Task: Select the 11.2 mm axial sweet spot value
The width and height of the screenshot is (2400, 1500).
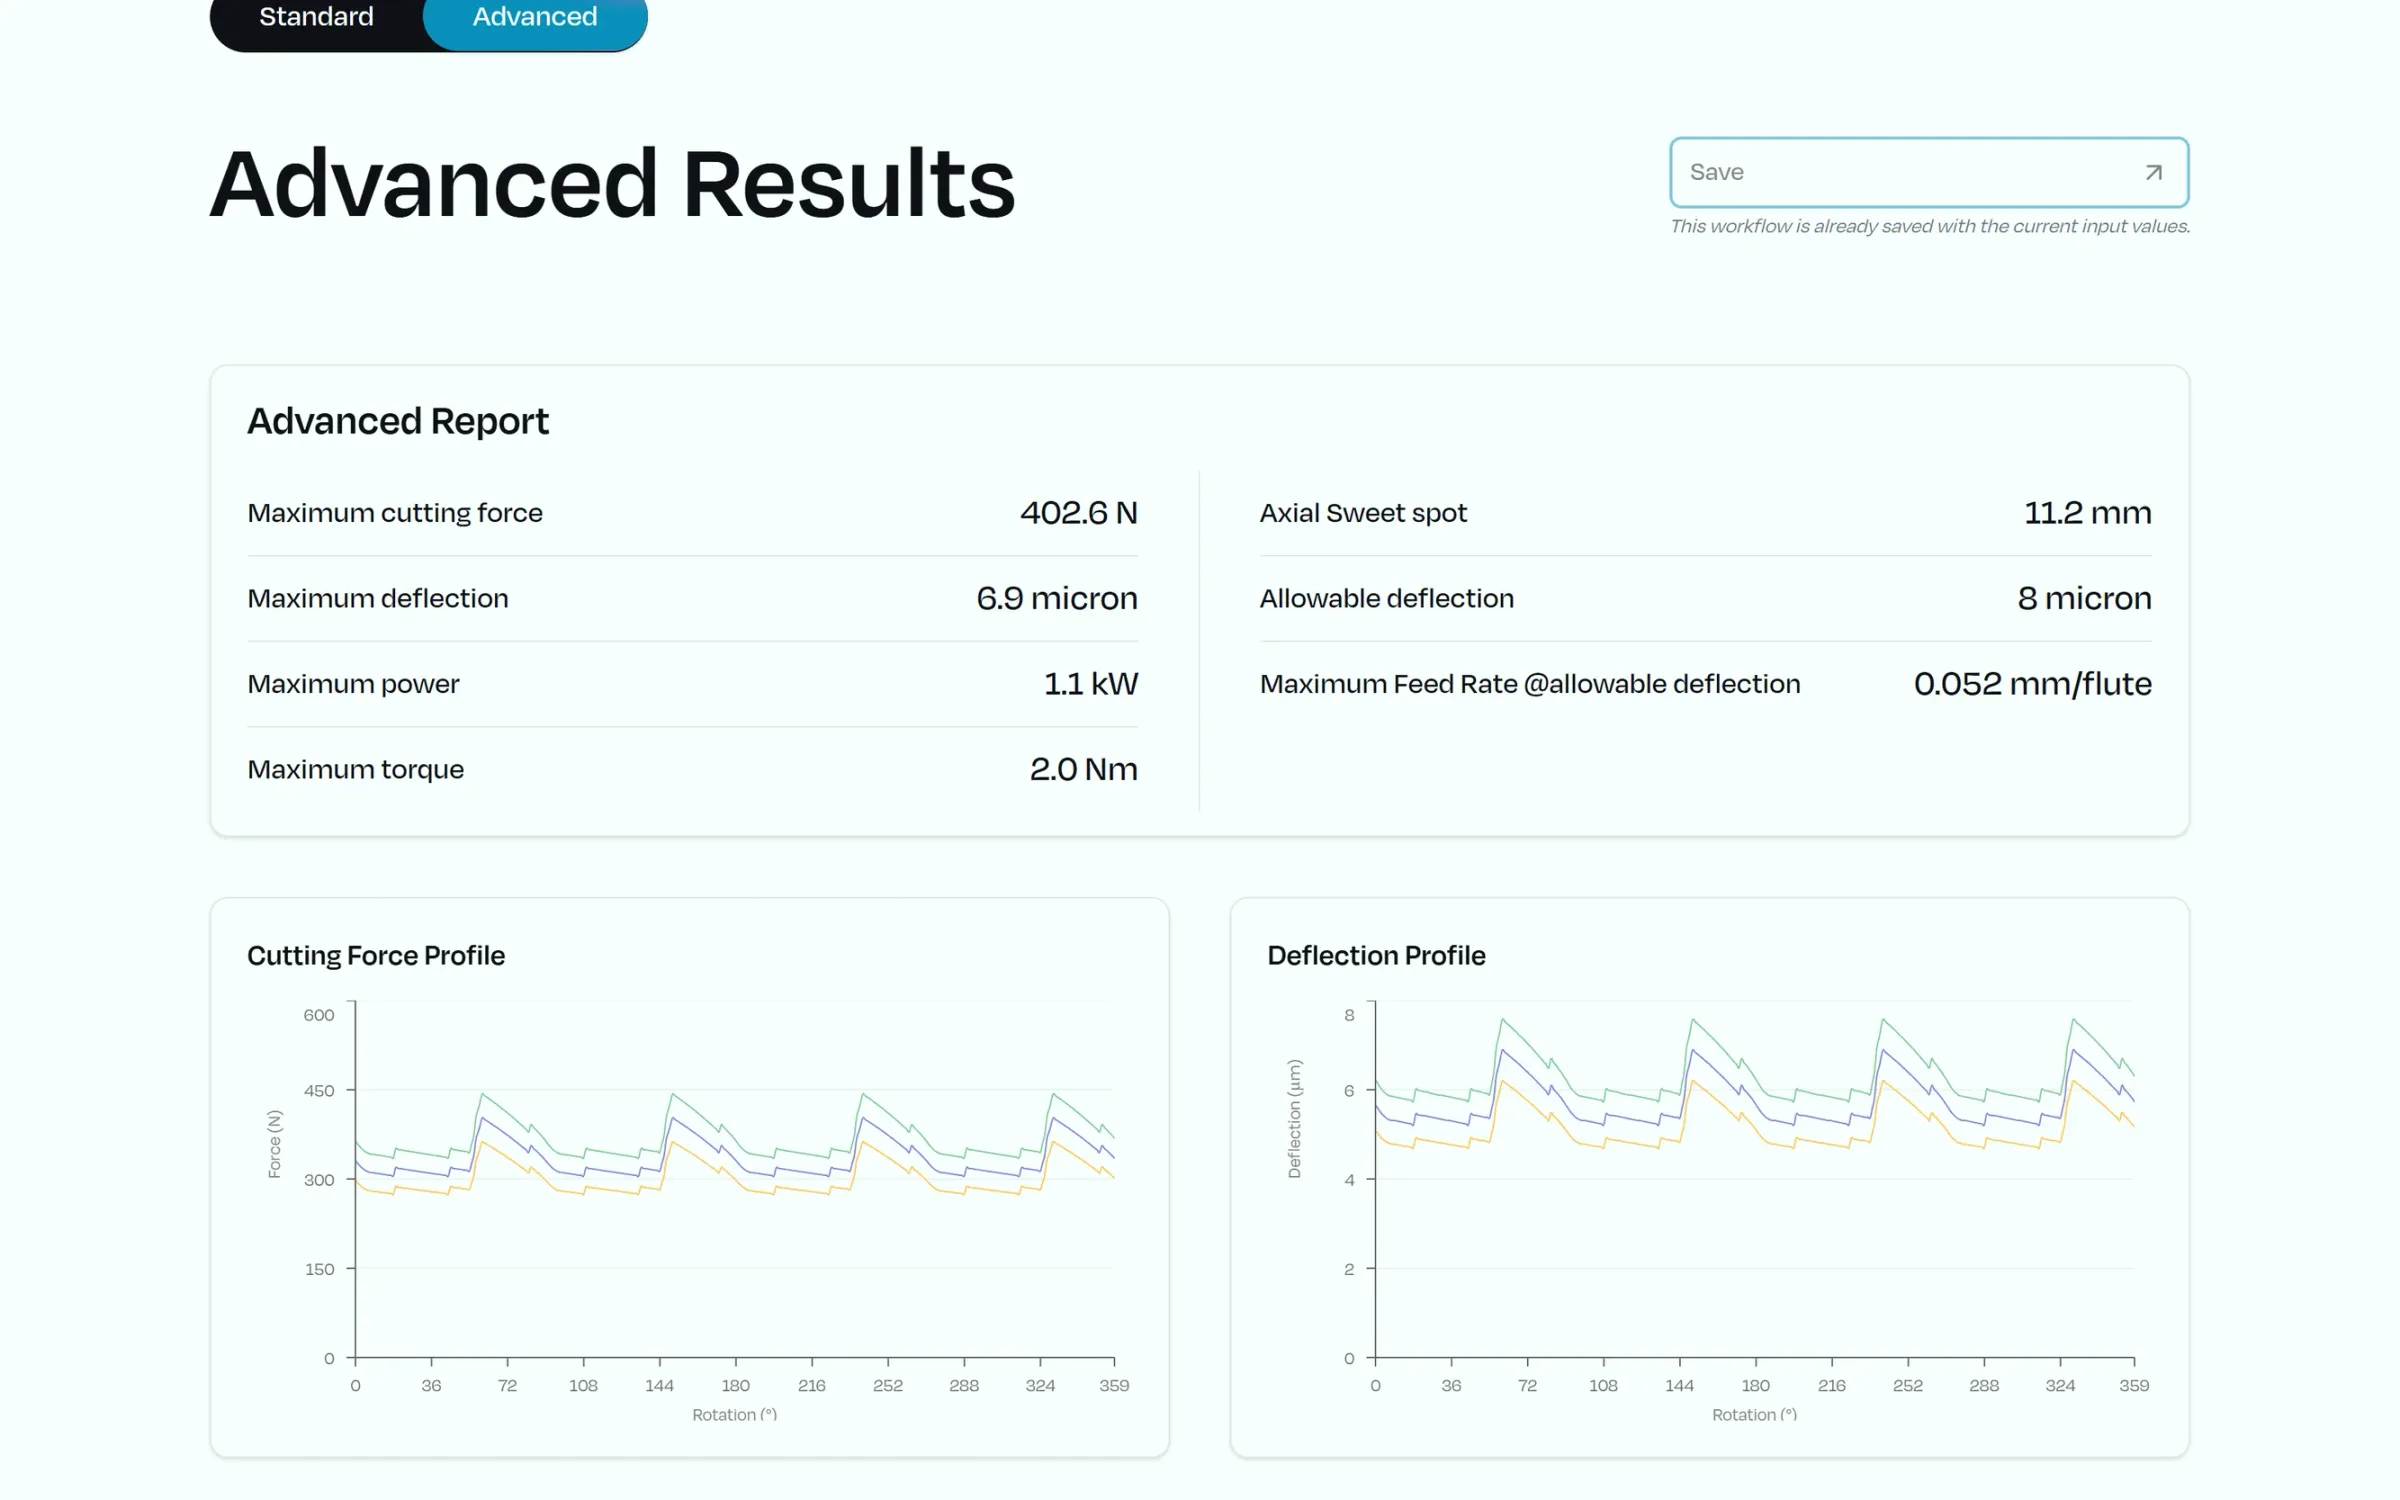Action: [x=2088, y=513]
